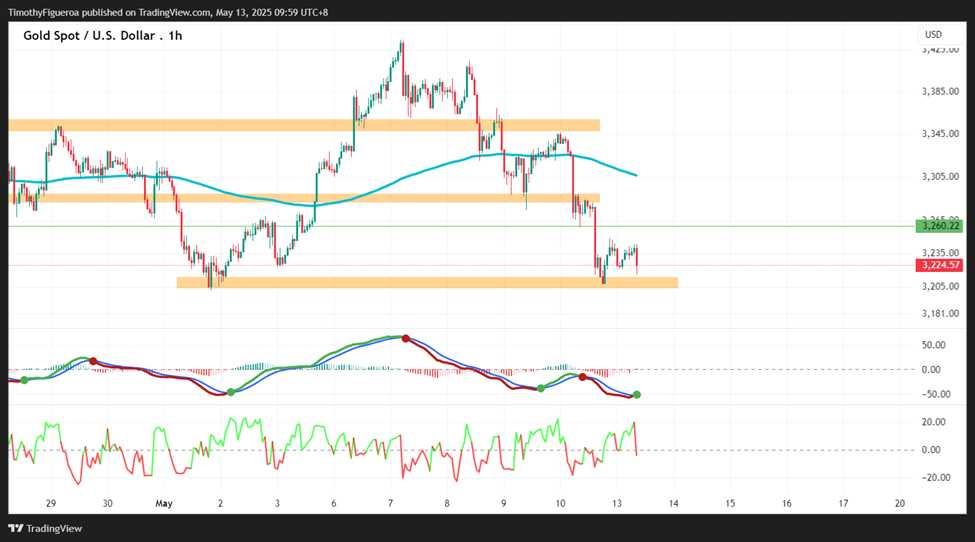Image resolution: width=975 pixels, height=542 pixels.
Task: Click the date label 6 on time axis
Action: click(334, 503)
